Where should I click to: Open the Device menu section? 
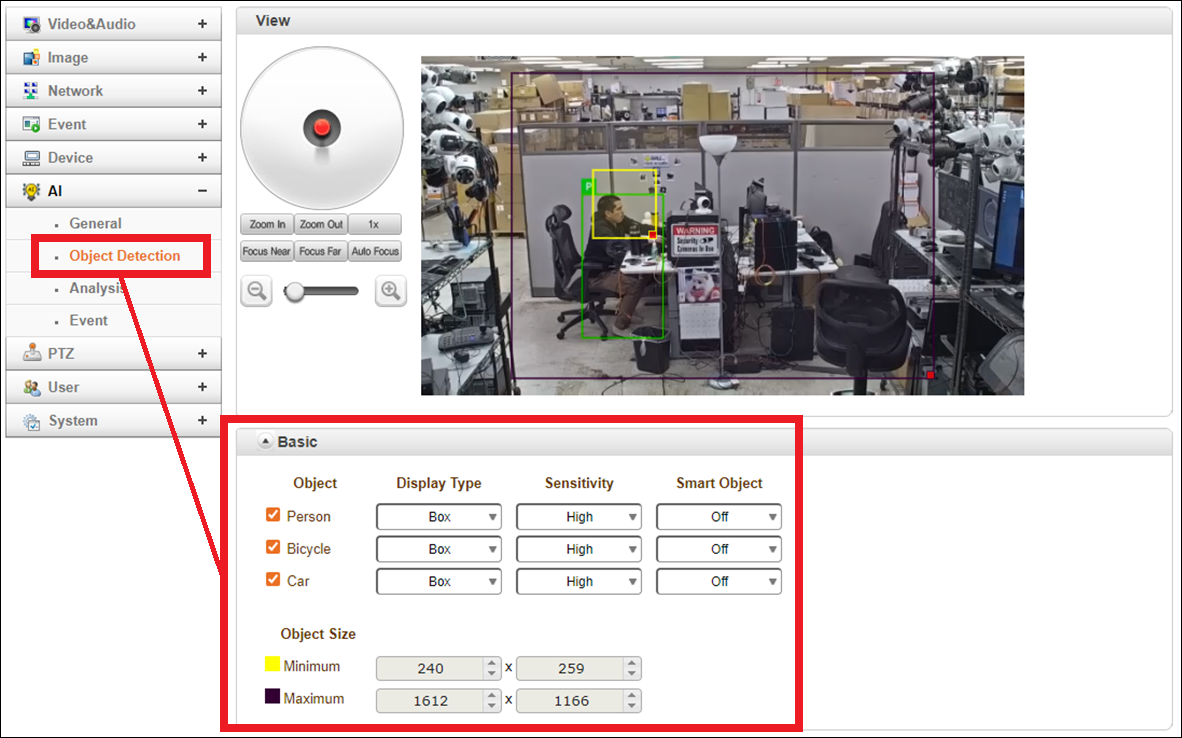114,158
